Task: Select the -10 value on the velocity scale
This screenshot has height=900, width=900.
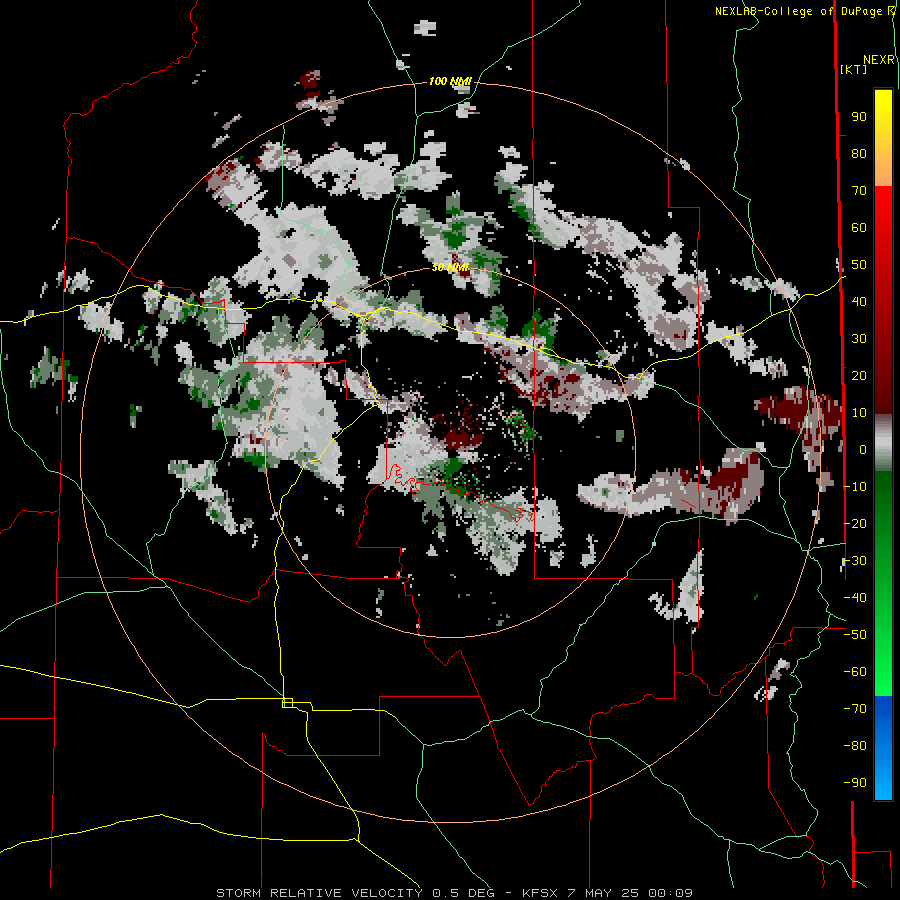Action: 855,487
